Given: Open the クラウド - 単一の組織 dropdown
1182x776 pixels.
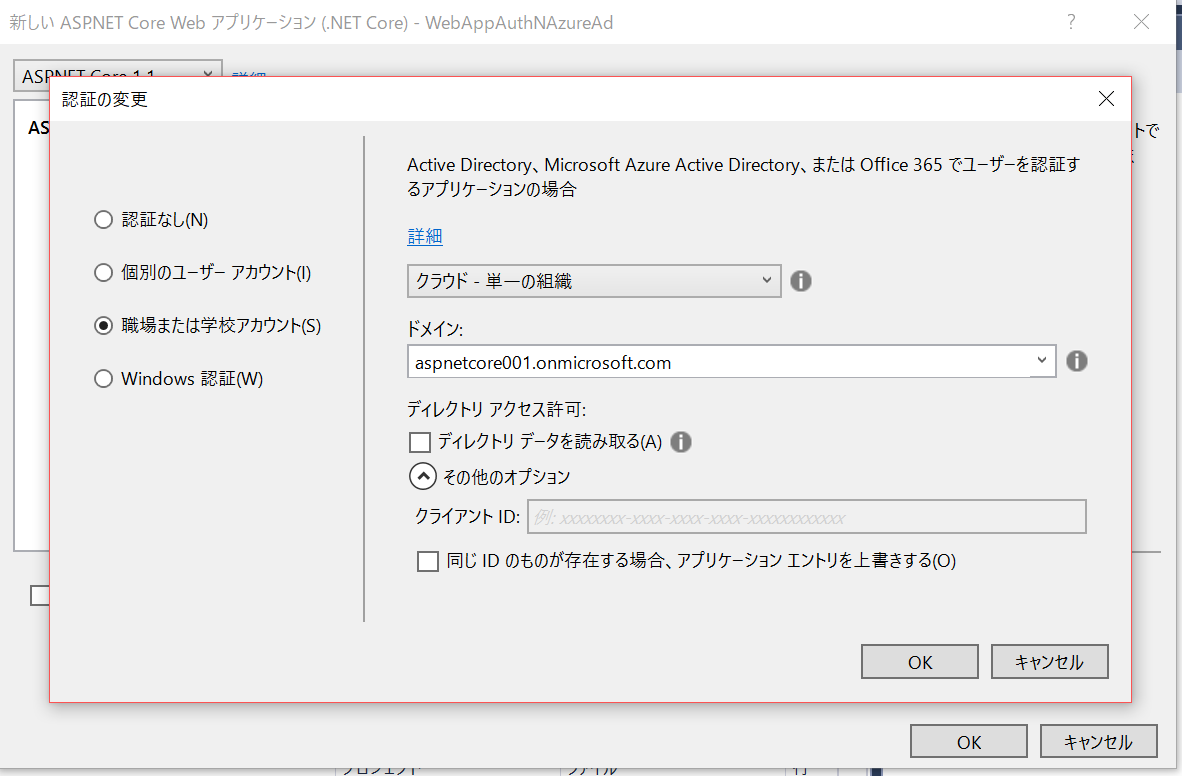Looking at the screenshot, I should (x=767, y=281).
